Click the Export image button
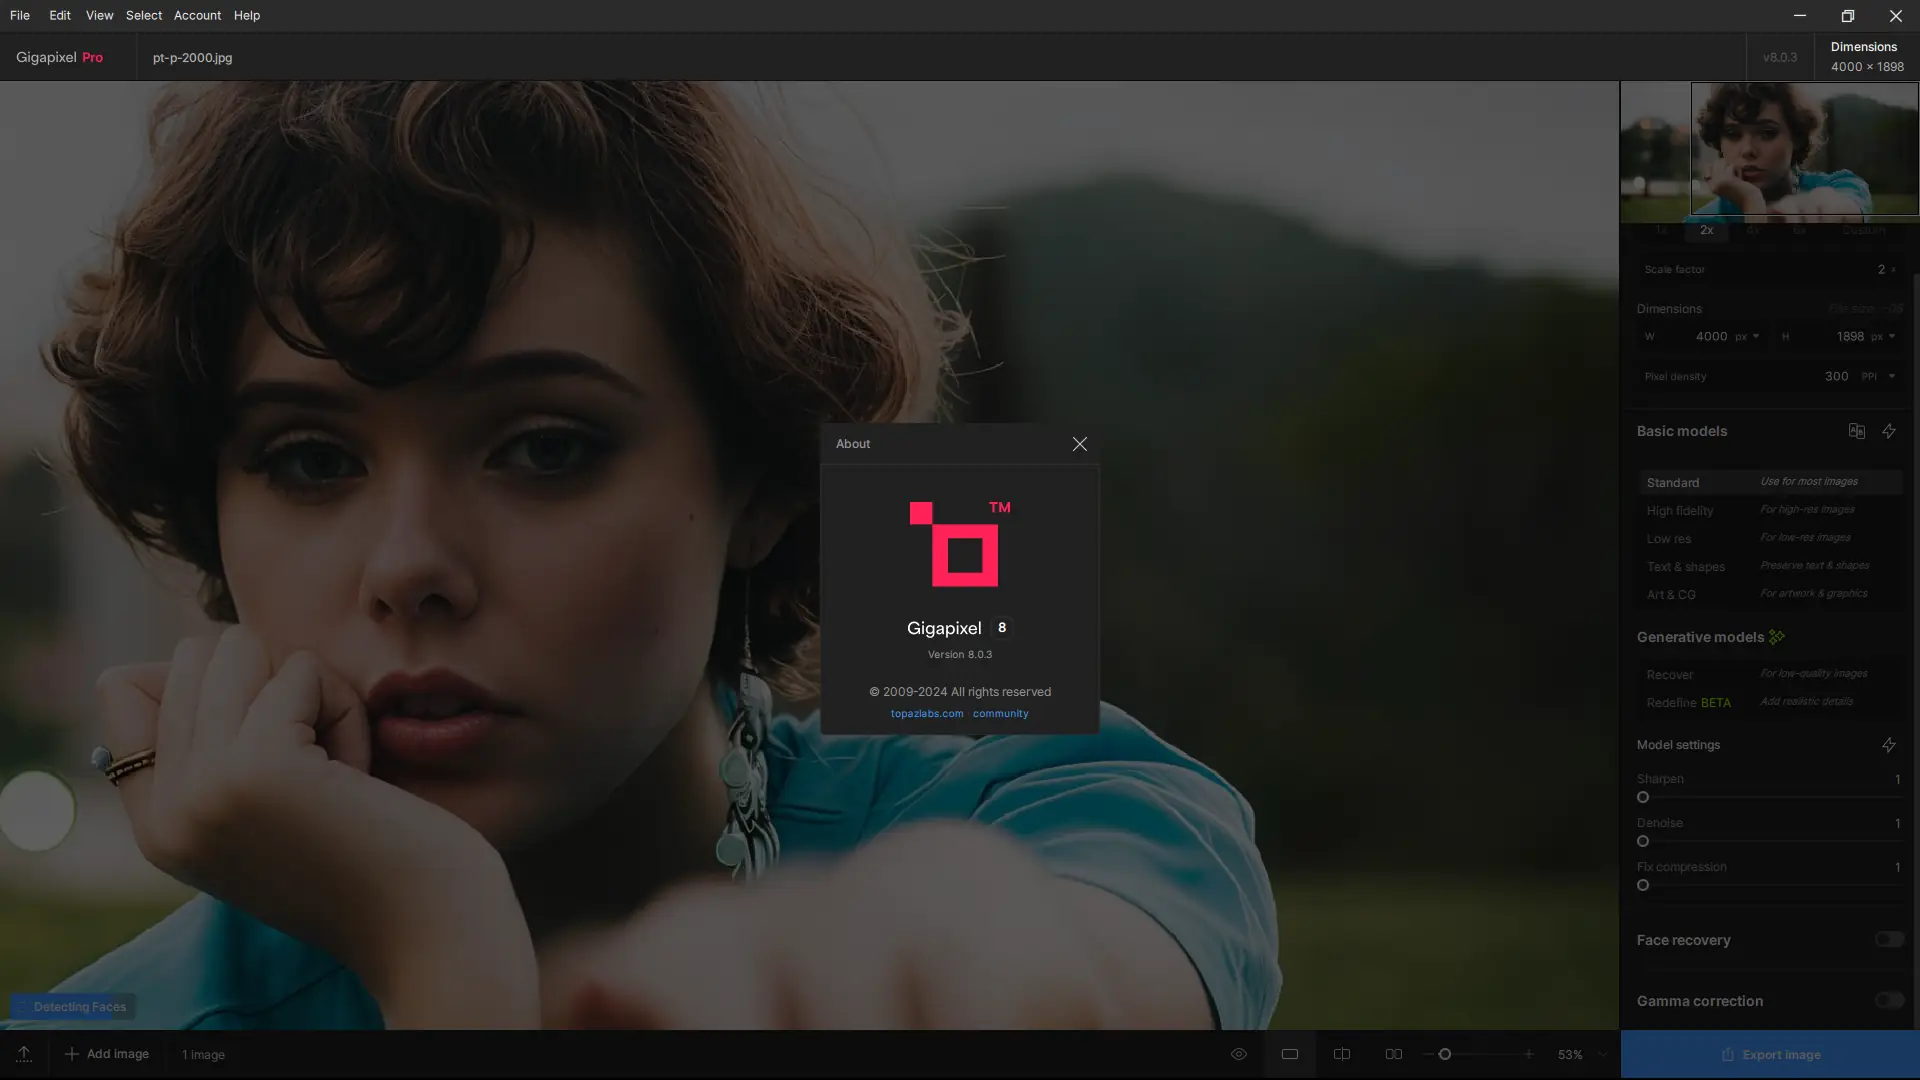Viewport: 1920px width, 1080px height. coord(1770,1054)
